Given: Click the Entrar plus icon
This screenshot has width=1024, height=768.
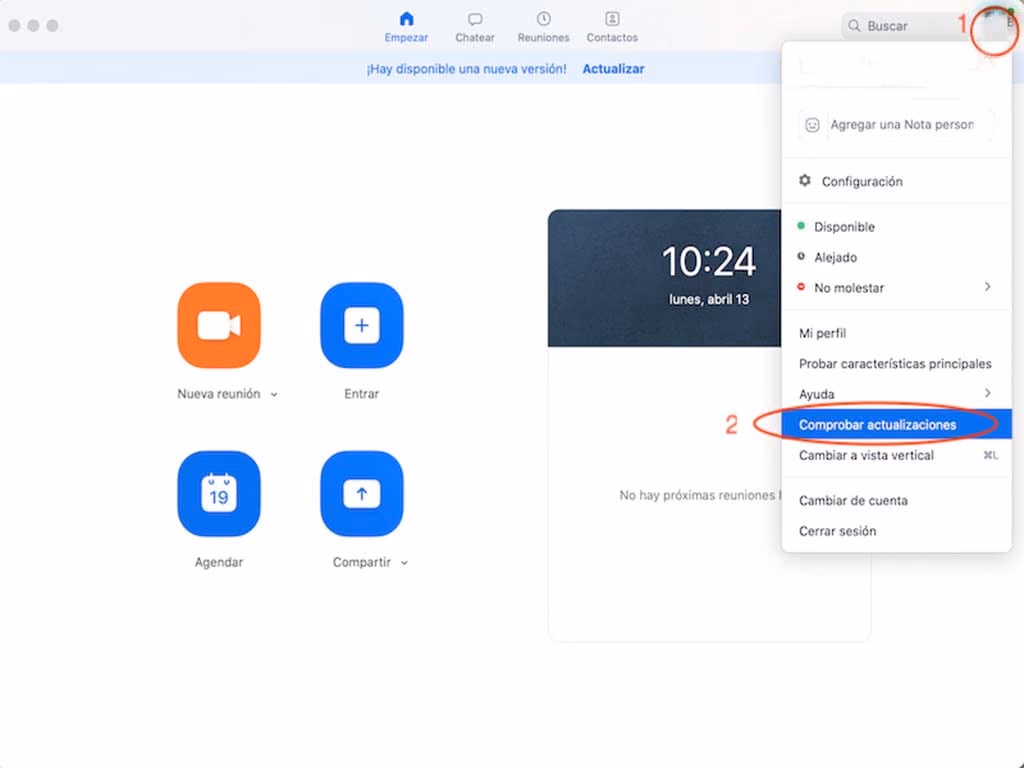Looking at the screenshot, I should 362,325.
